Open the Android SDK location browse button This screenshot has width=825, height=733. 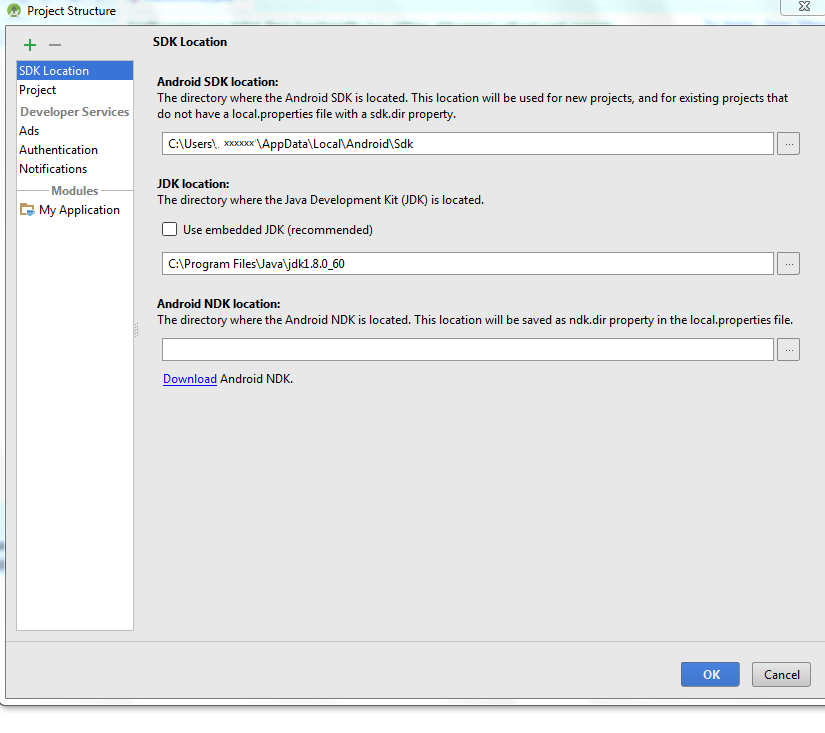(788, 143)
